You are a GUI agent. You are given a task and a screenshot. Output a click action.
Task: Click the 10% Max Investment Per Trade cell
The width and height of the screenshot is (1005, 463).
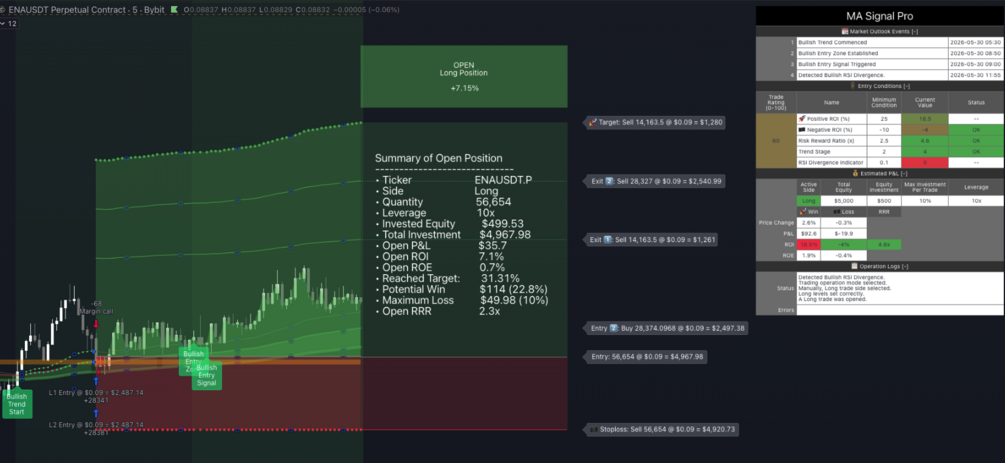tap(924, 201)
